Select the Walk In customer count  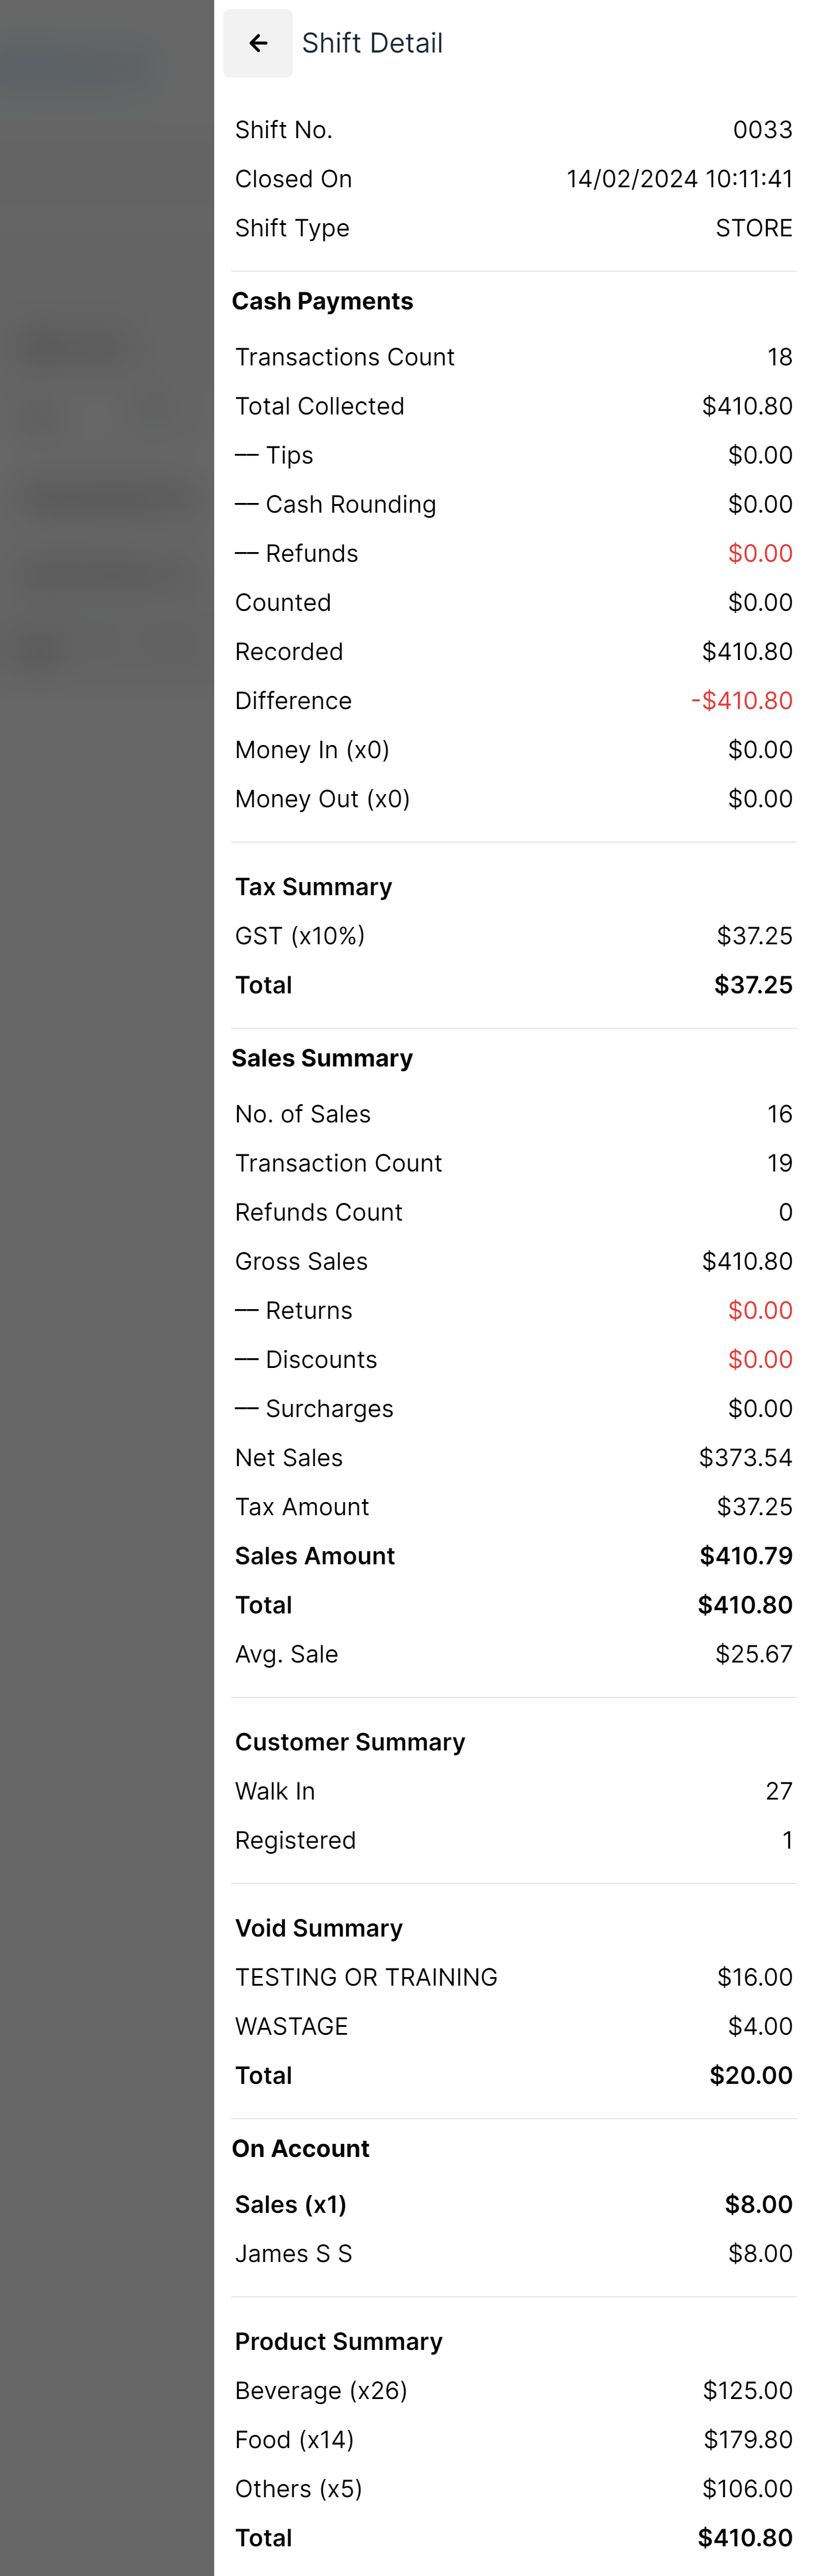click(779, 1791)
